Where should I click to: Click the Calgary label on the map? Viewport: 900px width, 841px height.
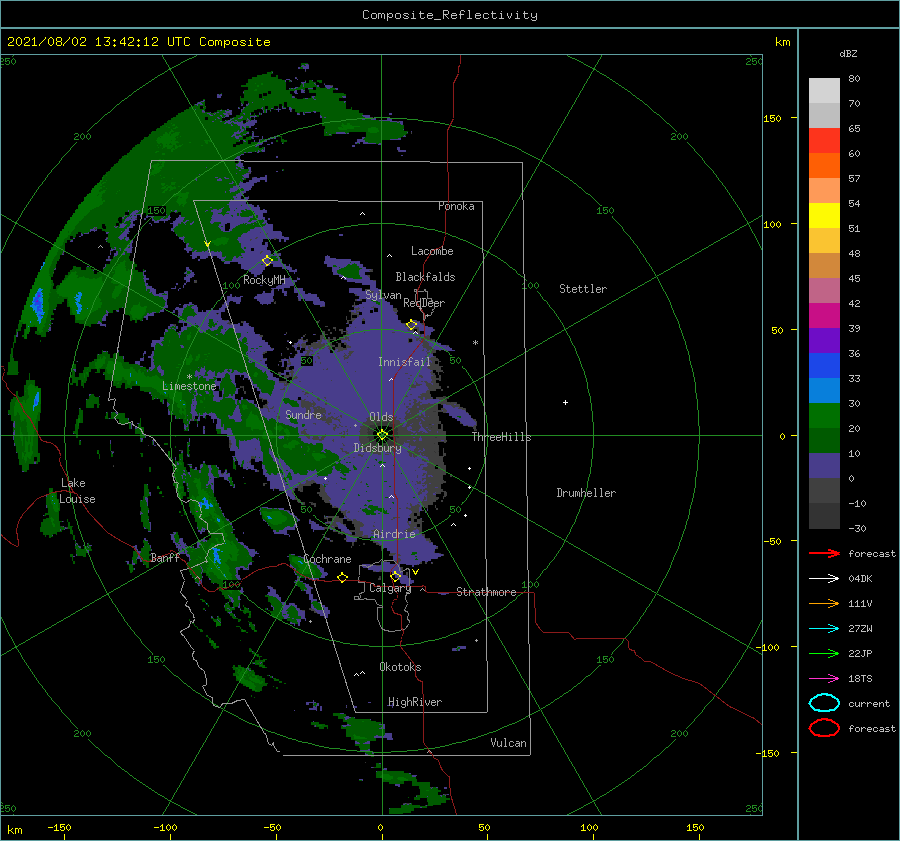point(390,588)
